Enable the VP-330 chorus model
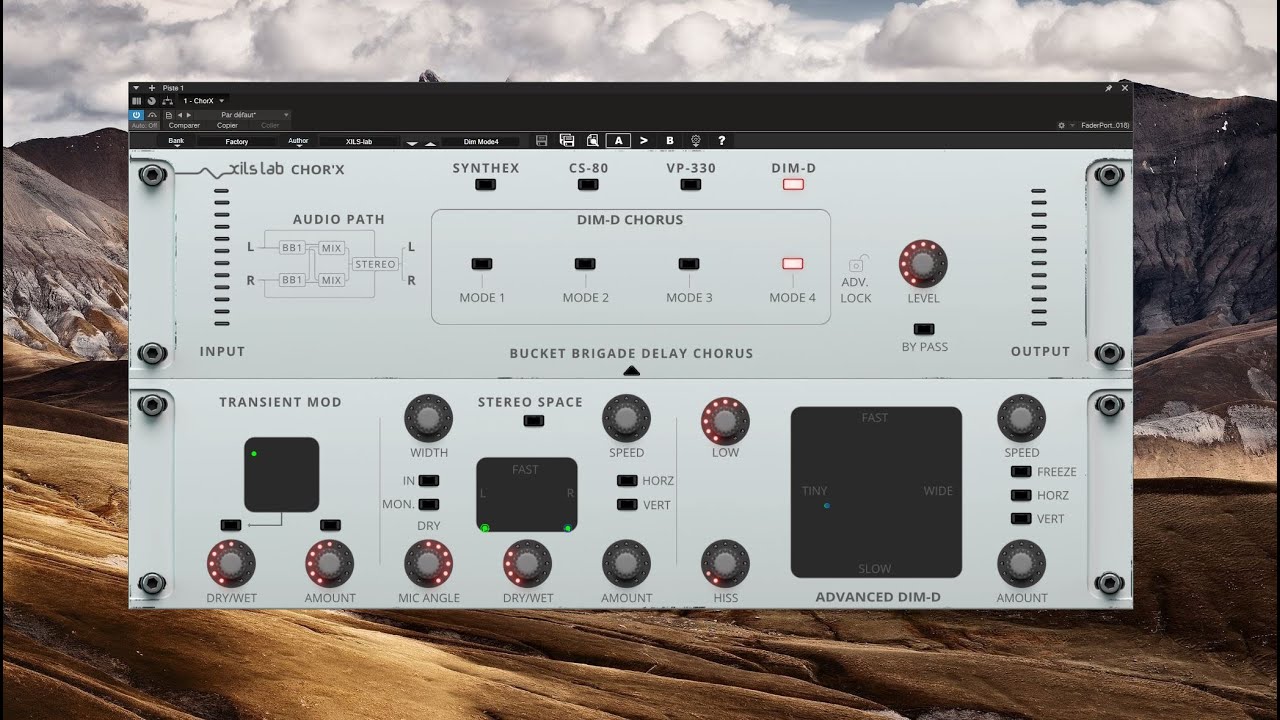1280x720 pixels. [690, 184]
